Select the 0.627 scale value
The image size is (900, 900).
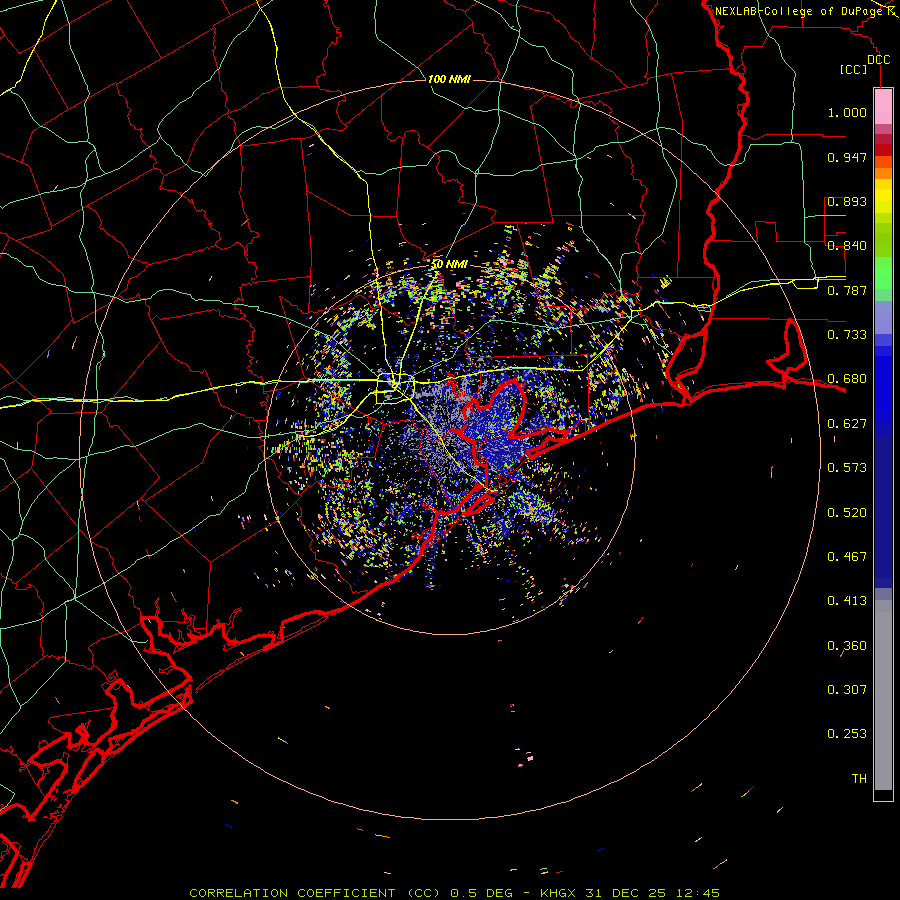pyautogui.click(x=847, y=424)
